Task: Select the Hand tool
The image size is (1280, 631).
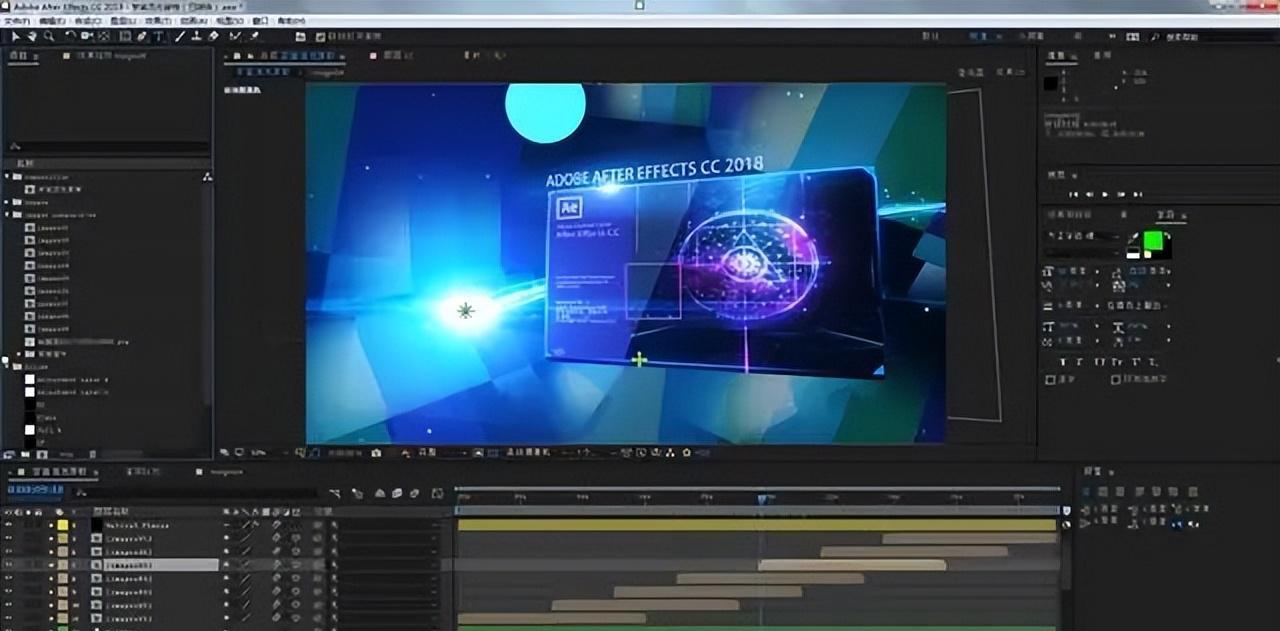Action: tap(32, 36)
